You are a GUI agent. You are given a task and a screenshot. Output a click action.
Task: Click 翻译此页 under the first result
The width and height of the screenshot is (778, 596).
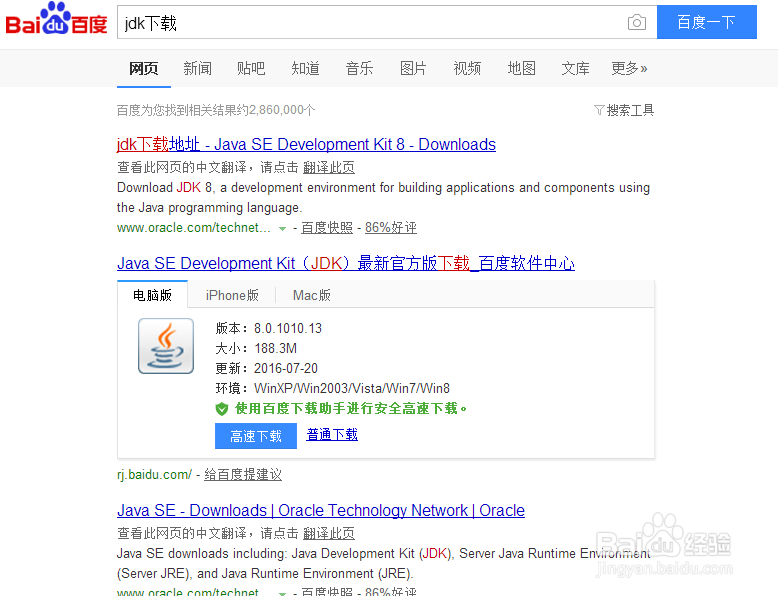pos(328,168)
